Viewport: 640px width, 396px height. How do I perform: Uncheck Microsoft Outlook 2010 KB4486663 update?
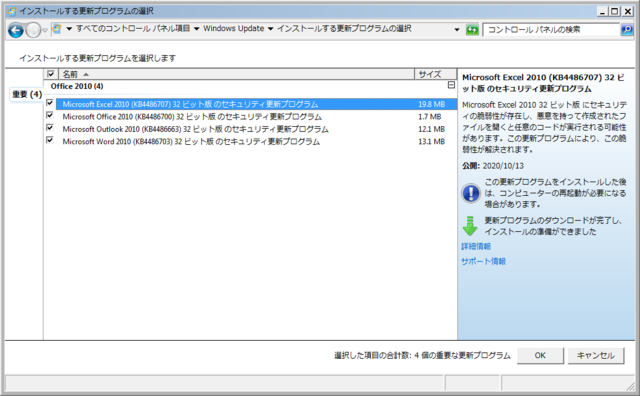(50, 128)
